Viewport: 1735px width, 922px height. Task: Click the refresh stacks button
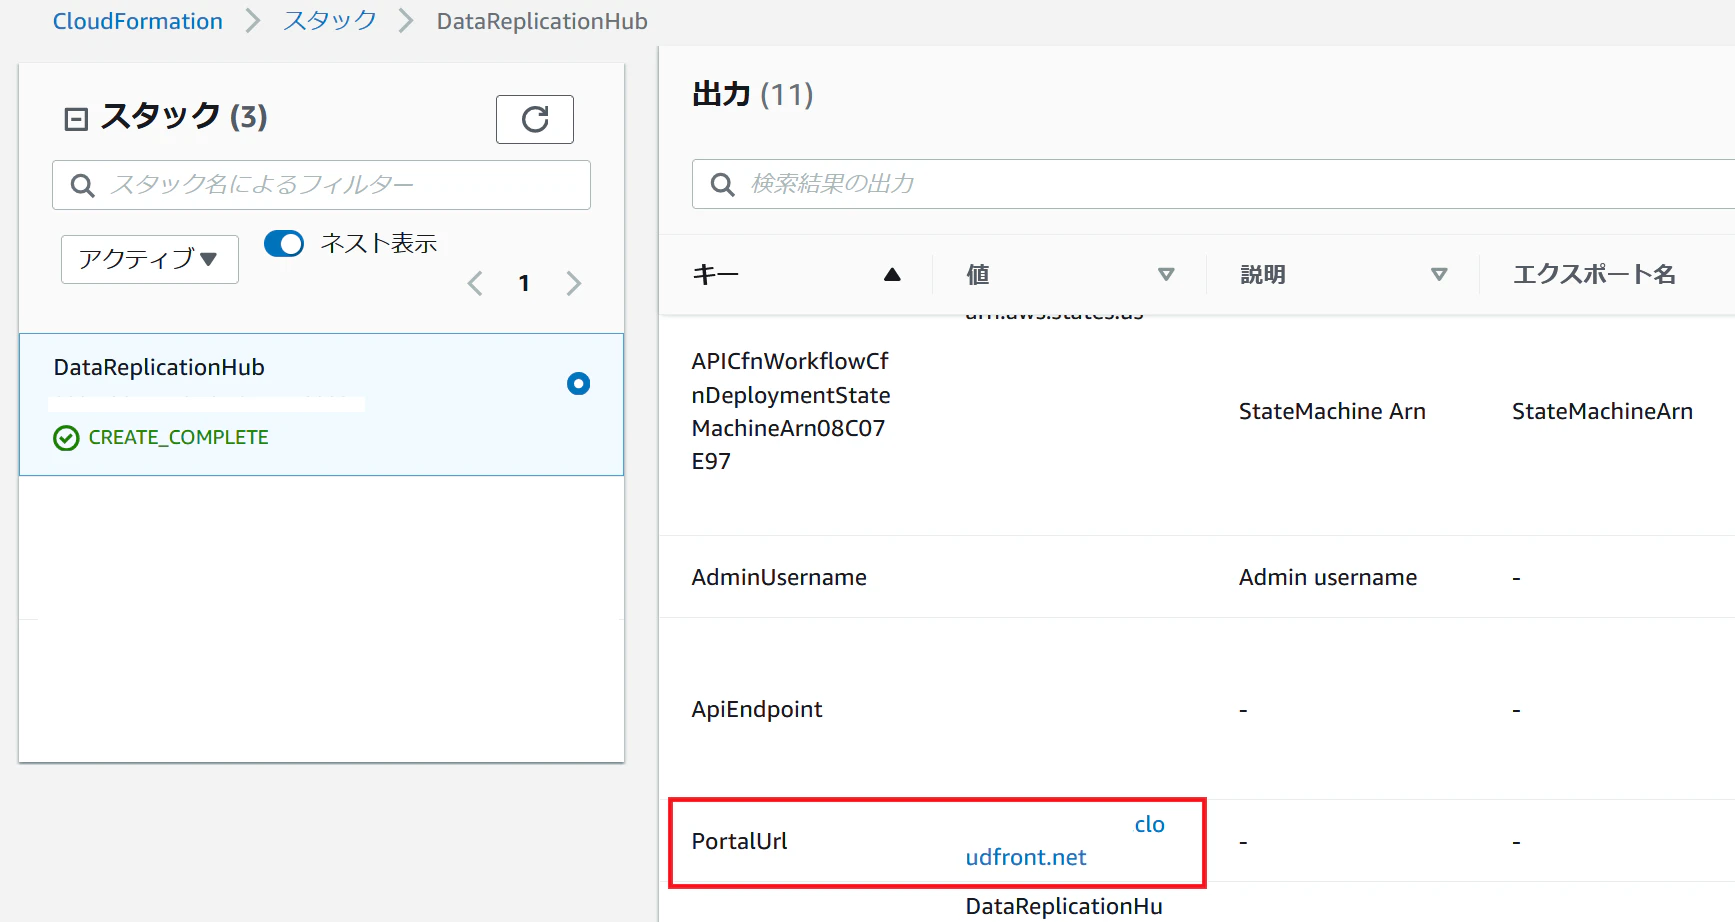(534, 120)
